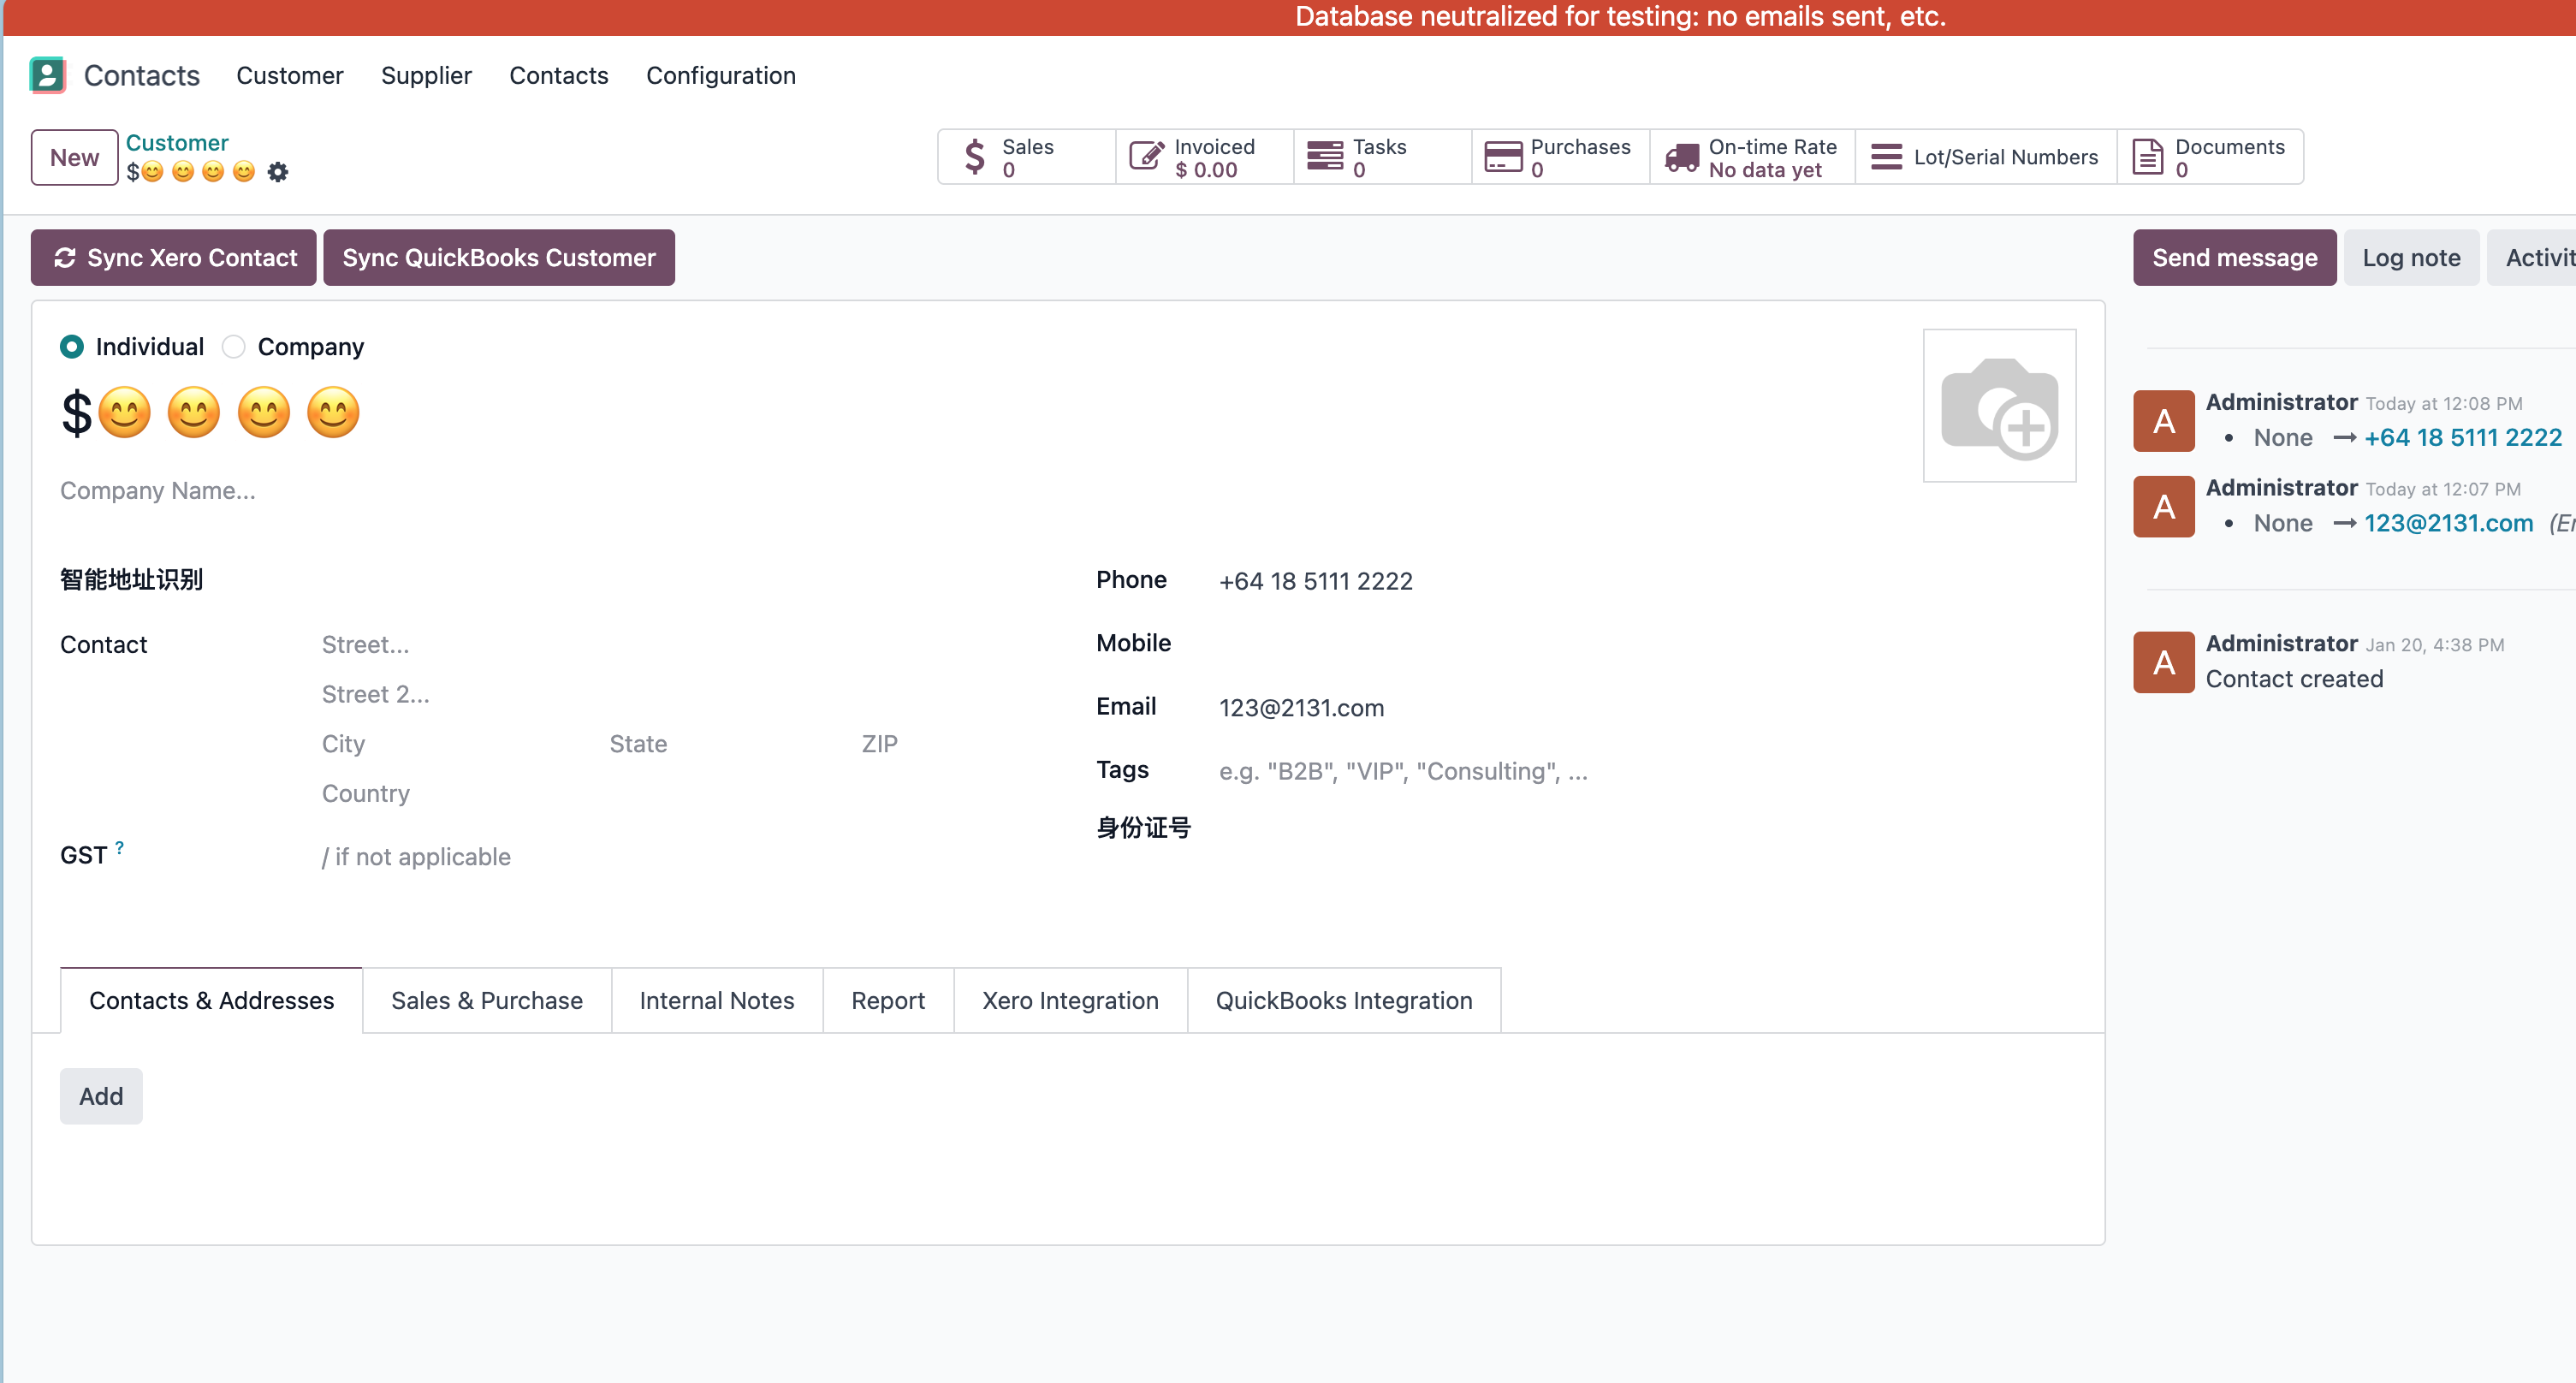2576x1383 pixels.
Task: Click the City field
Action: (455, 744)
